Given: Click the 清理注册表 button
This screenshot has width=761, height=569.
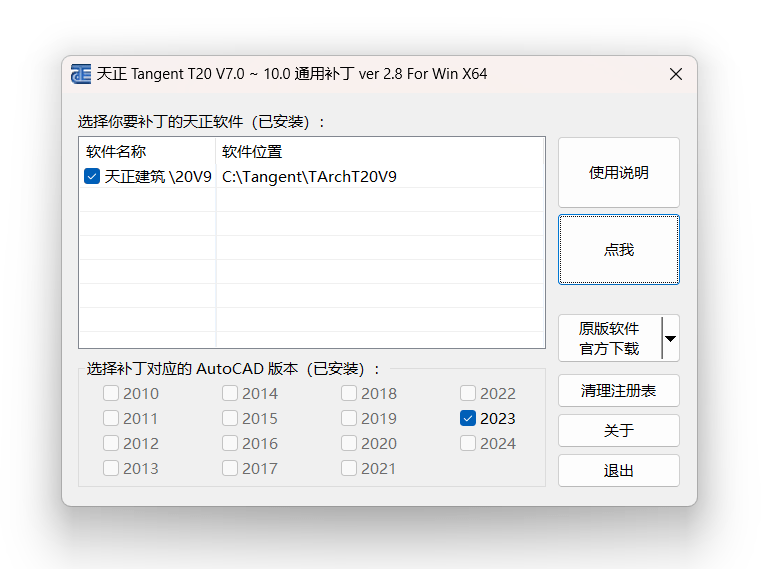Looking at the screenshot, I should [619, 390].
